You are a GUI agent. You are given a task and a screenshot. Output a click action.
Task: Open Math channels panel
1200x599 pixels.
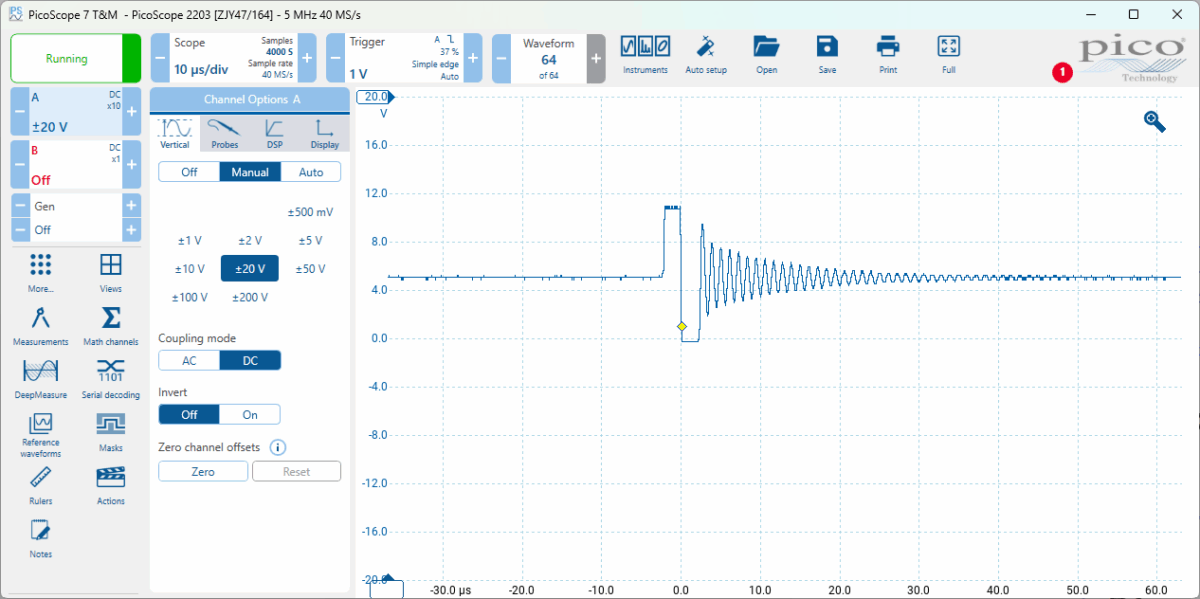[111, 326]
